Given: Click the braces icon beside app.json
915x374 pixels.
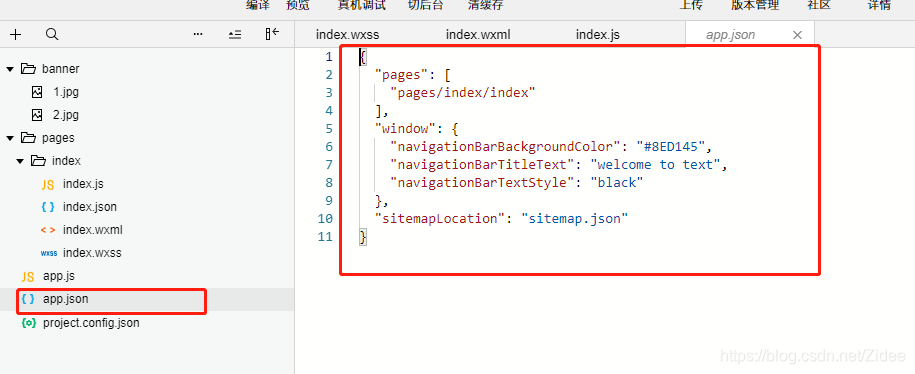Looking at the screenshot, I should [28, 299].
